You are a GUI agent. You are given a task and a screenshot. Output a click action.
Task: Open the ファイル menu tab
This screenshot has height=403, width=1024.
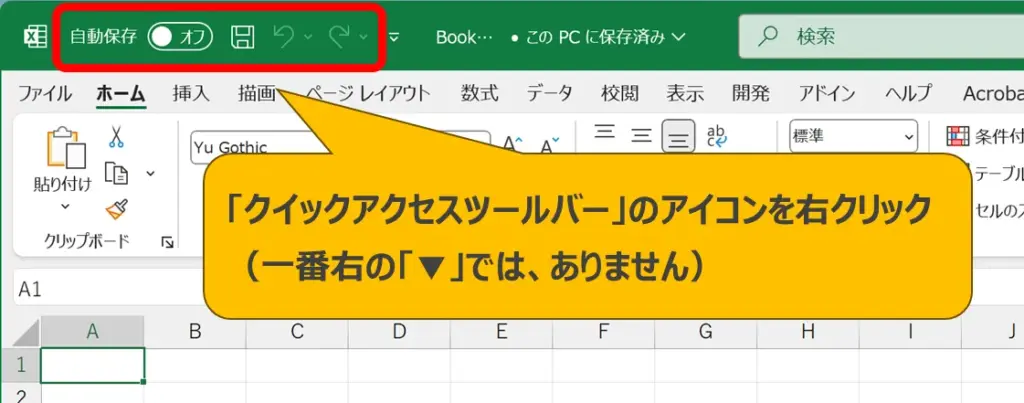(x=45, y=94)
